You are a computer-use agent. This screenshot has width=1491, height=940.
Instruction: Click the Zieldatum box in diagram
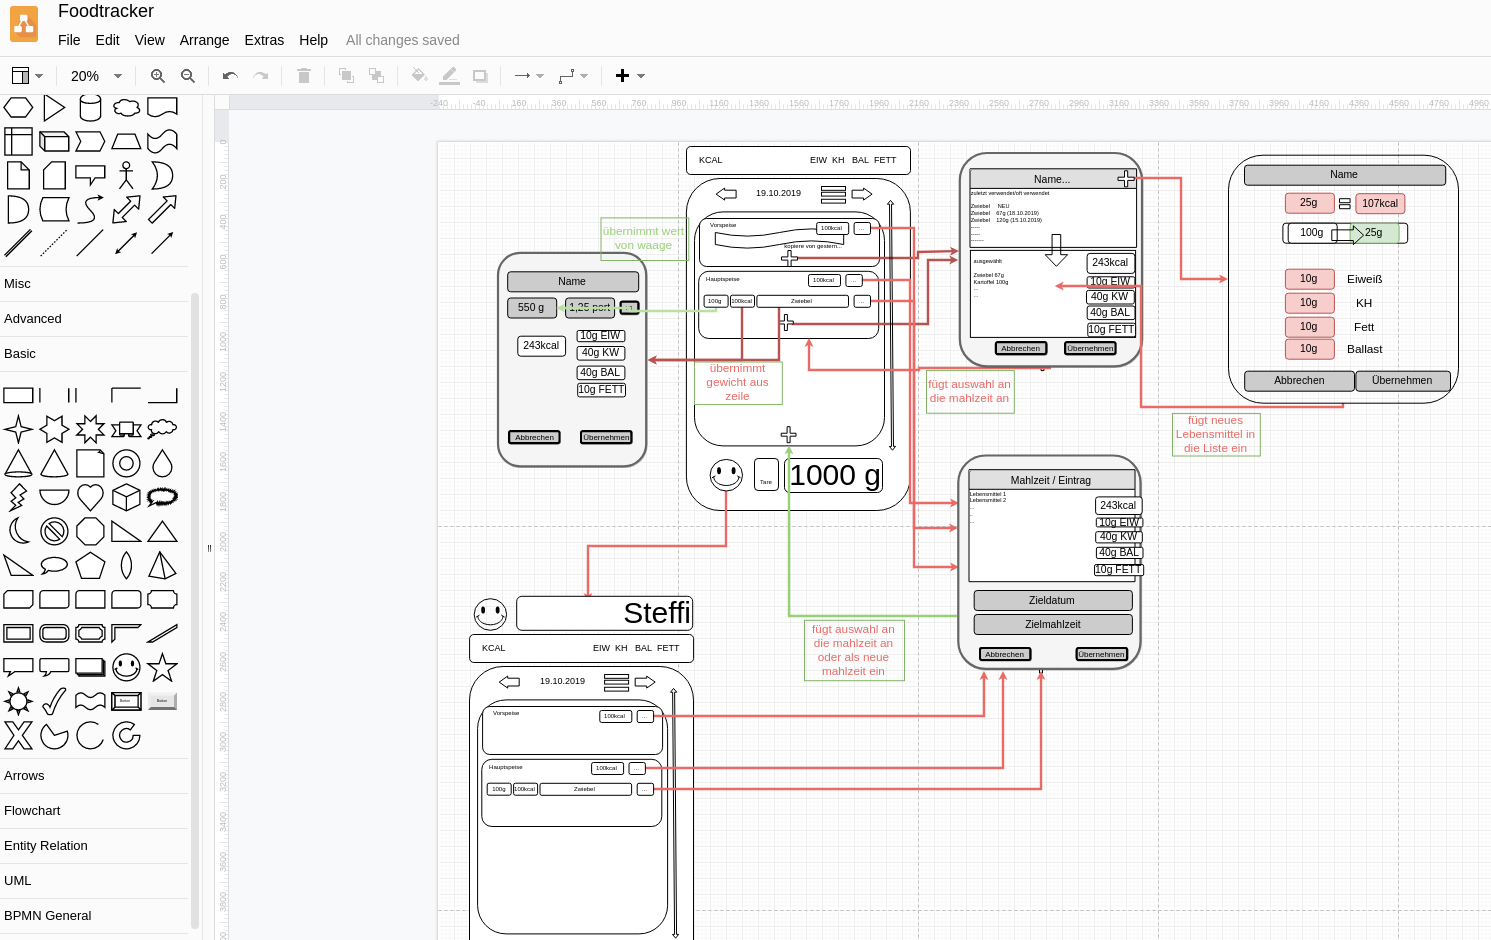point(1053,601)
